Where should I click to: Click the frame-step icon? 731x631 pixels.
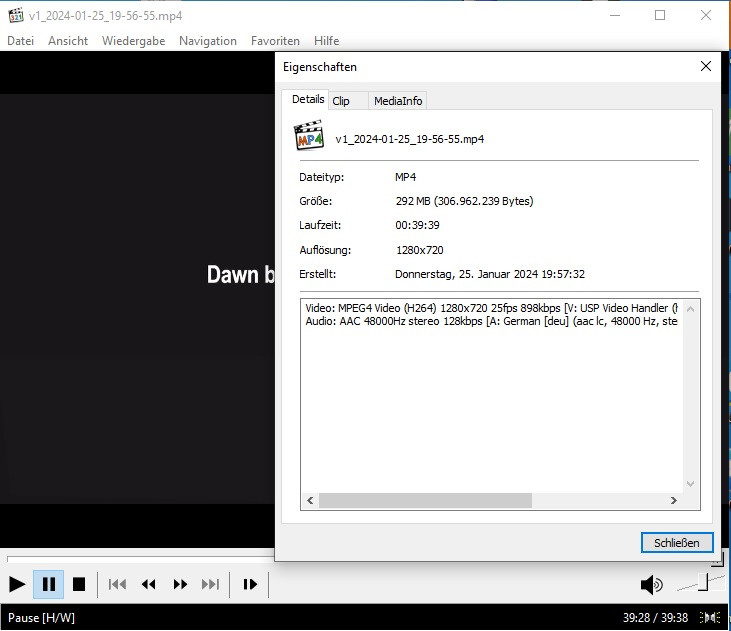(250, 584)
